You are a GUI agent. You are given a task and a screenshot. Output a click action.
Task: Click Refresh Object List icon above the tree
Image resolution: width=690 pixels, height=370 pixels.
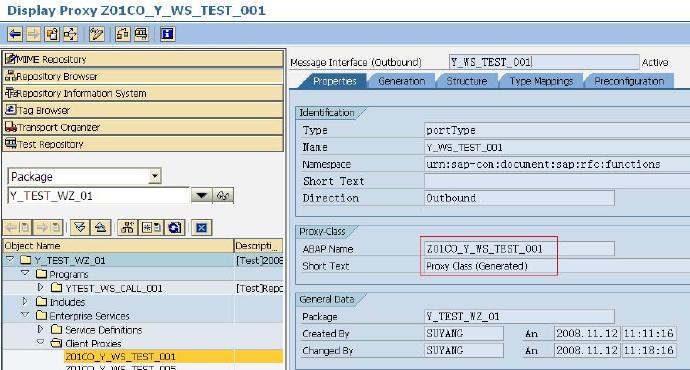(175, 227)
